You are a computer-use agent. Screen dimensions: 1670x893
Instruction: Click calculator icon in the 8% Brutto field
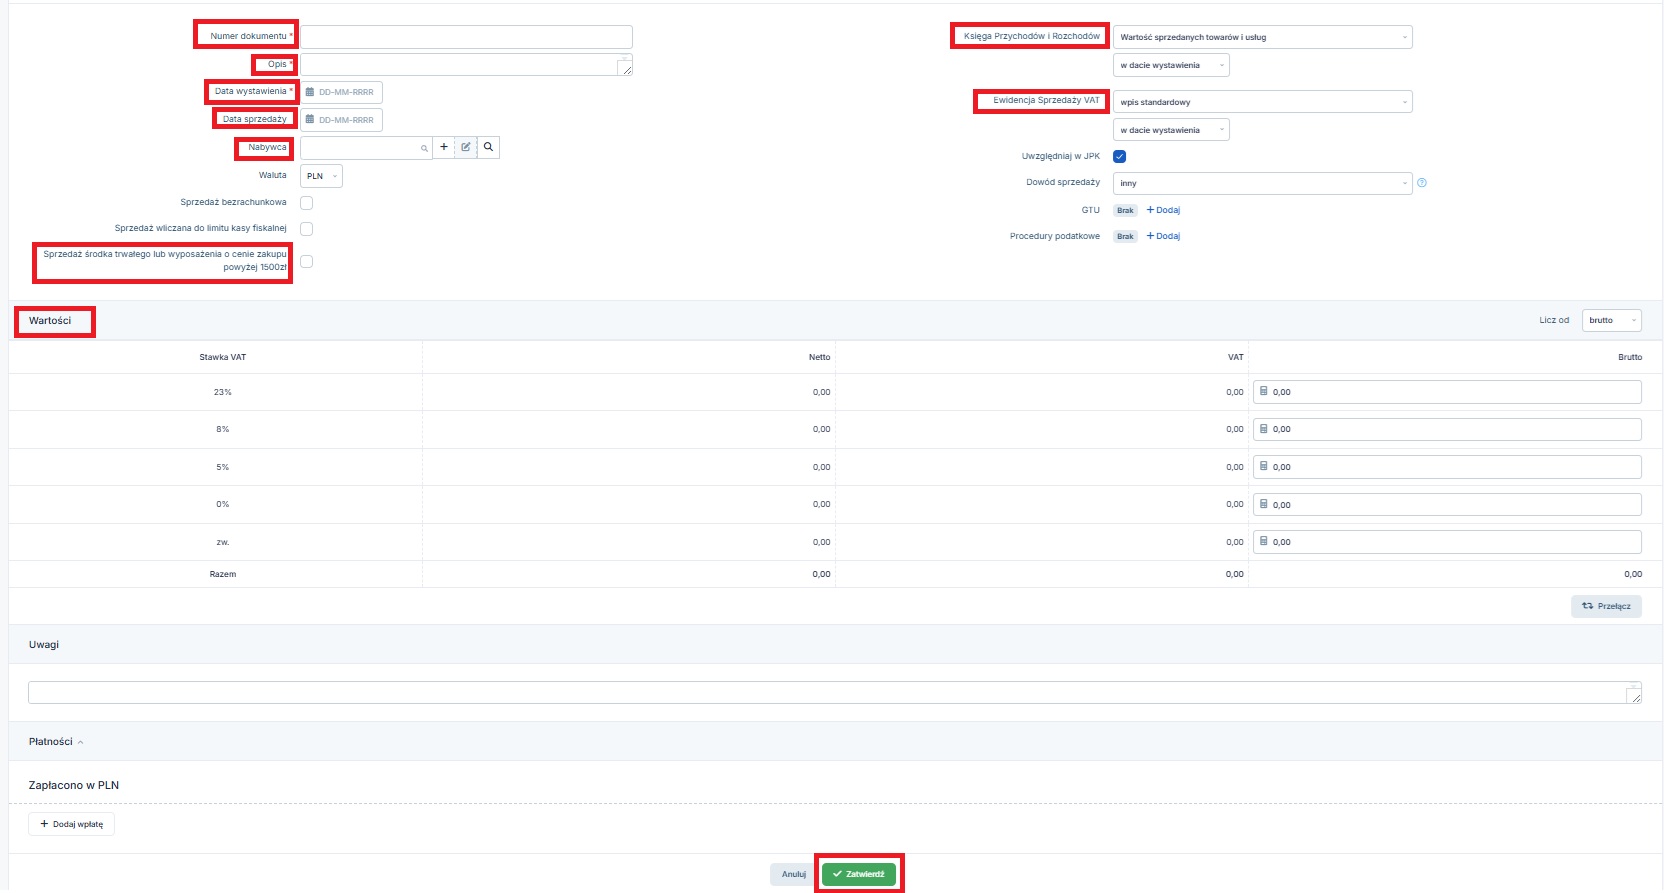click(x=1264, y=429)
